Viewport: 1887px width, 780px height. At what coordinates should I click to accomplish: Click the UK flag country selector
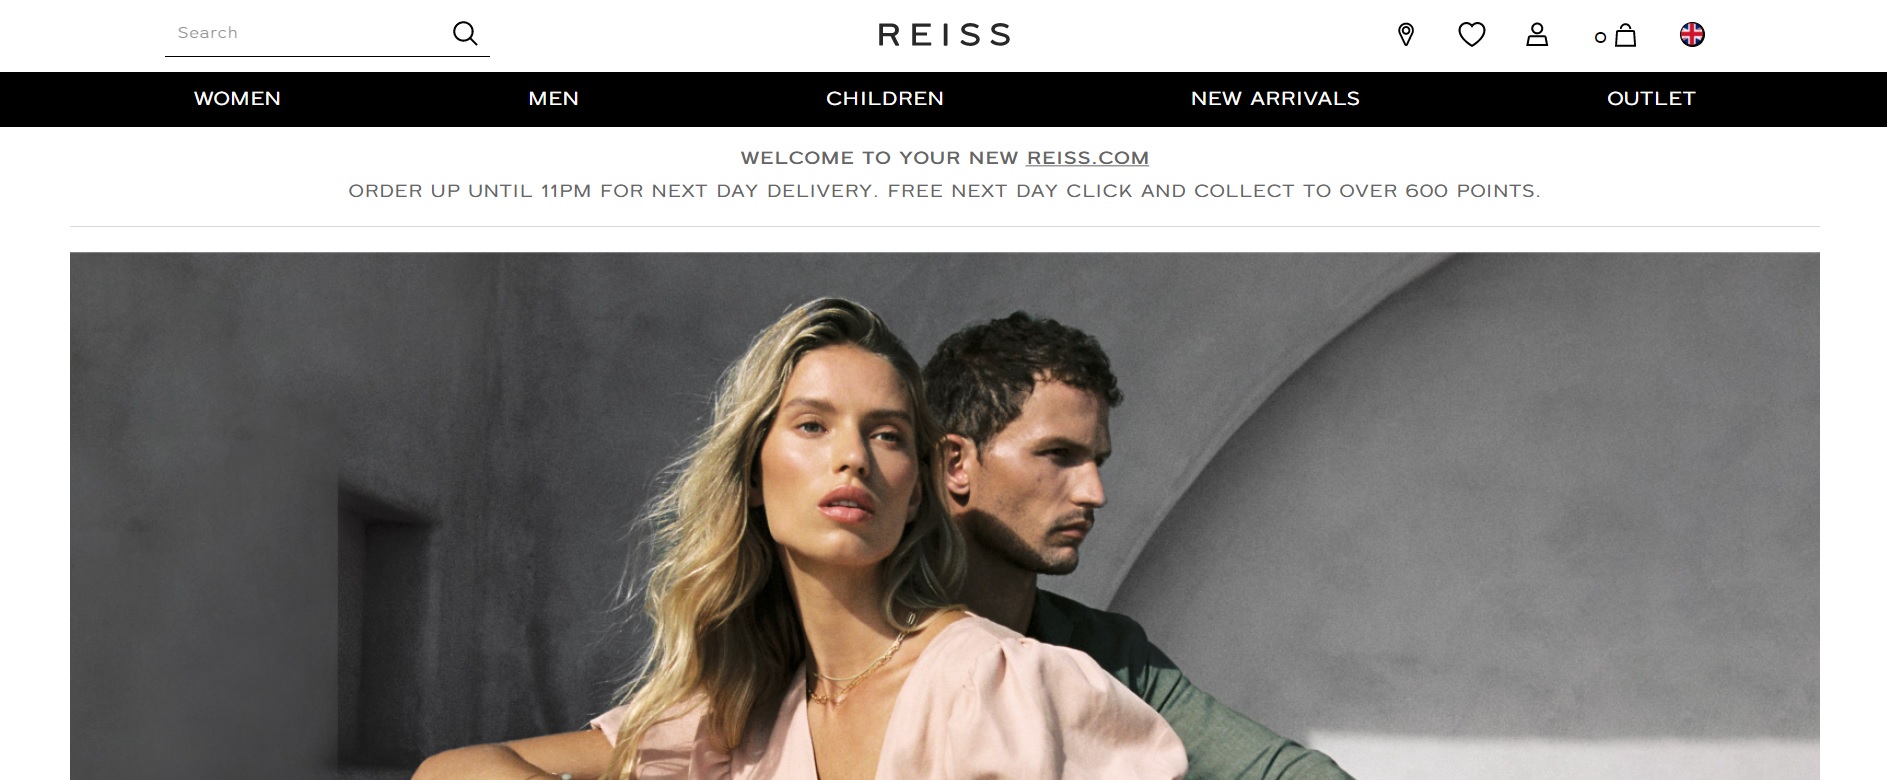click(1692, 35)
